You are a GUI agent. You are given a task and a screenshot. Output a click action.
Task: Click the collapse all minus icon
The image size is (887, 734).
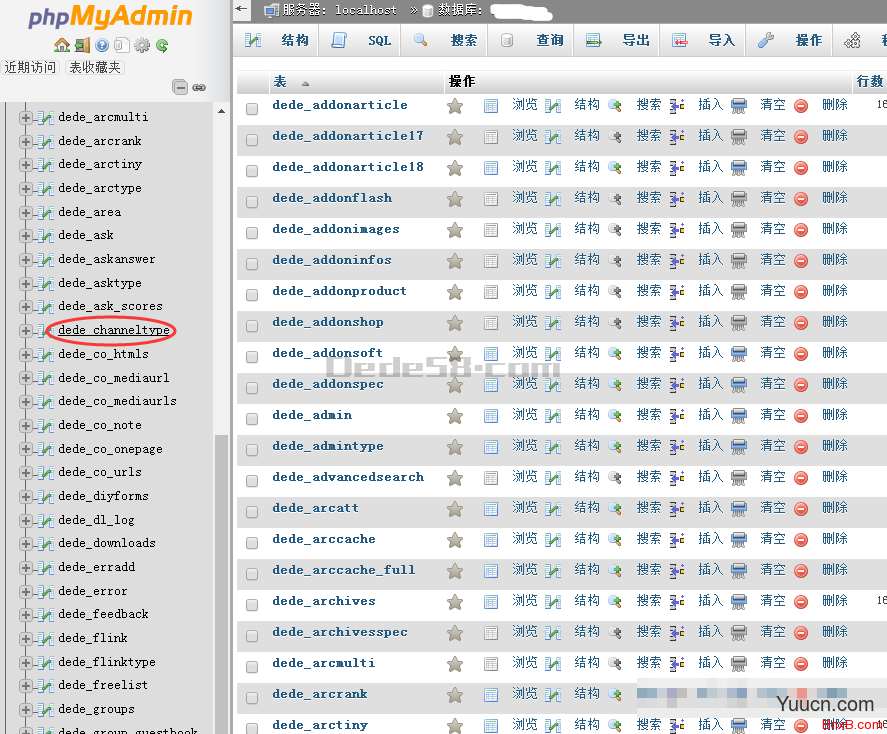[180, 87]
